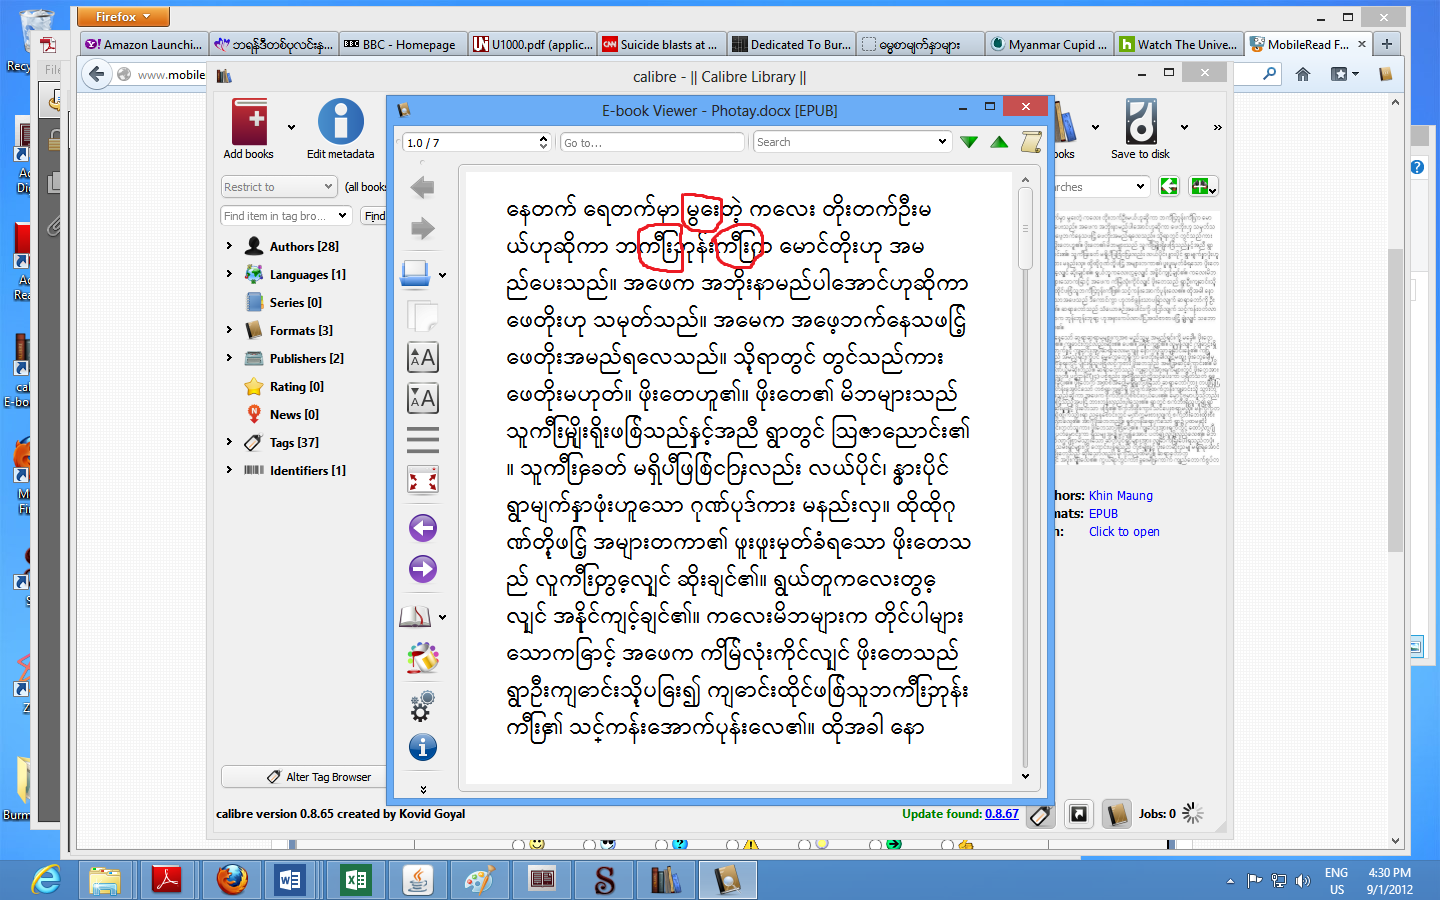Open the Add books dropdown arrow
Image resolution: width=1440 pixels, height=900 pixels.
point(291,127)
